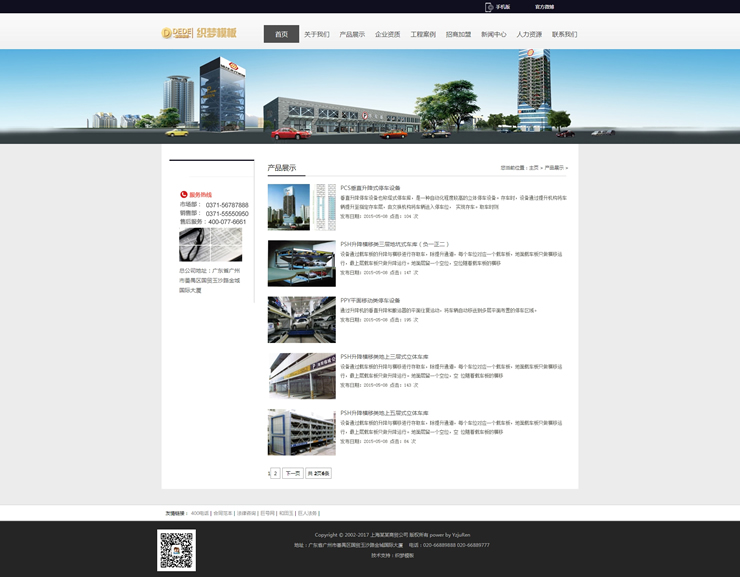The image size is (740, 577).
Task: Click the red 服务热线 phone icon
Action: pyautogui.click(x=184, y=194)
